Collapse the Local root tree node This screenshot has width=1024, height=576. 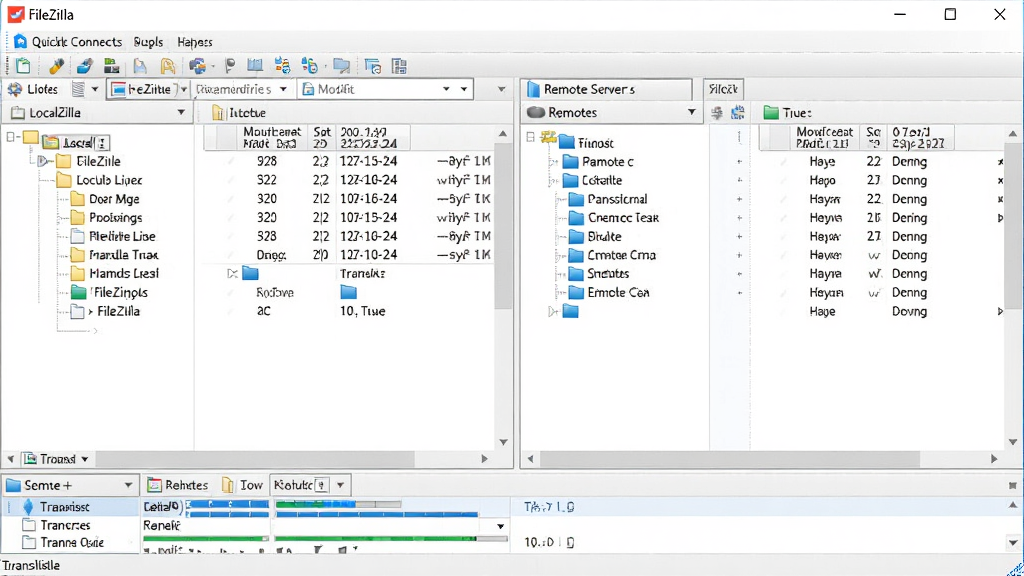tap(10, 137)
